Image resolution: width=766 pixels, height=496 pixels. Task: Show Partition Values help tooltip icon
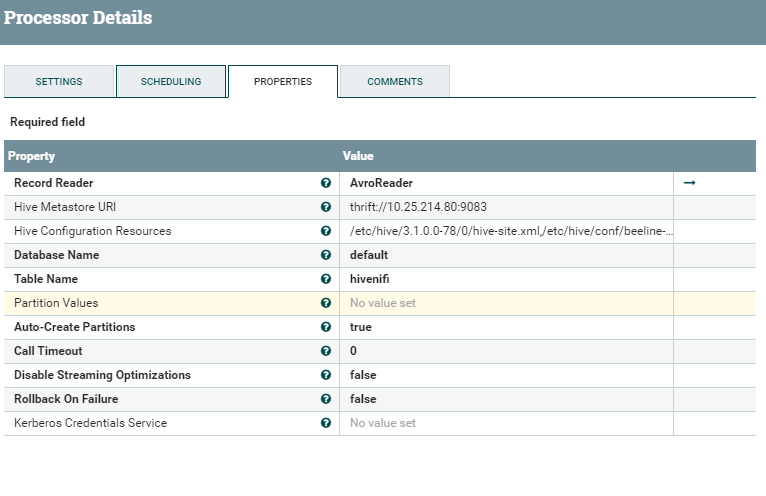pos(326,302)
